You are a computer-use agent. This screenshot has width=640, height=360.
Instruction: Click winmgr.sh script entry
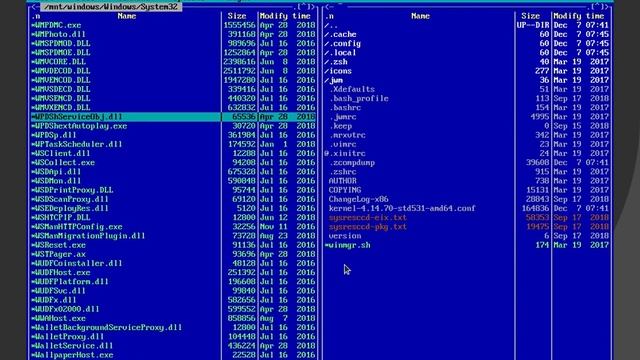(467, 245)
